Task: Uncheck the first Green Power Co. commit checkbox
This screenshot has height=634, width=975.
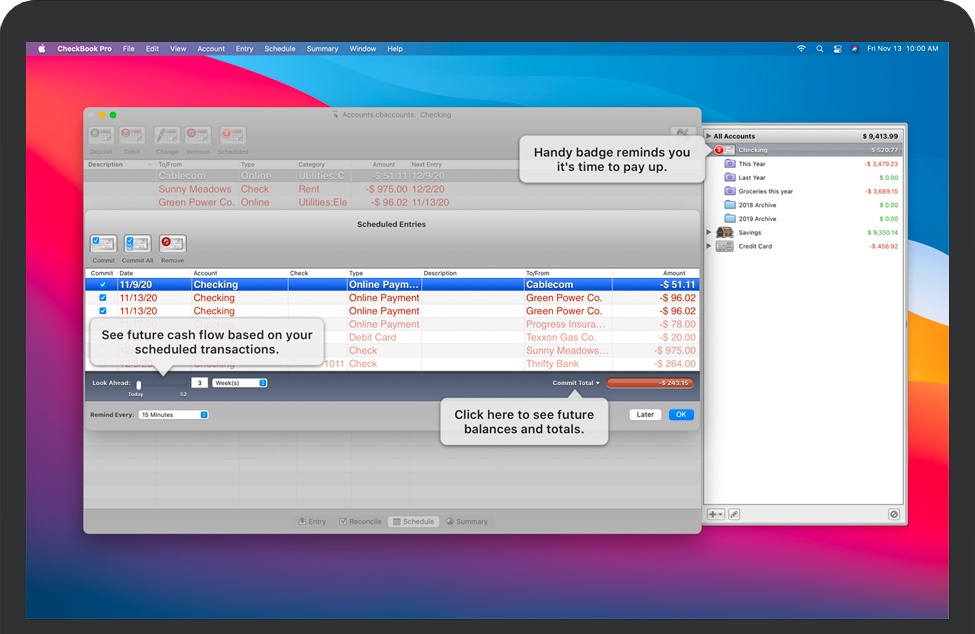Action: coord(101,298)
